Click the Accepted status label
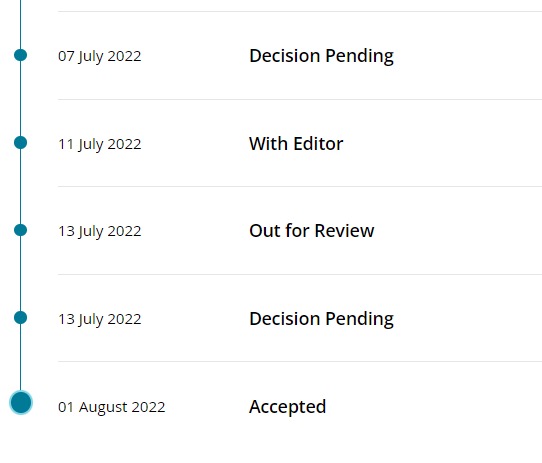Viewport: 542px width, 463px height. click(x=287, y=407)
